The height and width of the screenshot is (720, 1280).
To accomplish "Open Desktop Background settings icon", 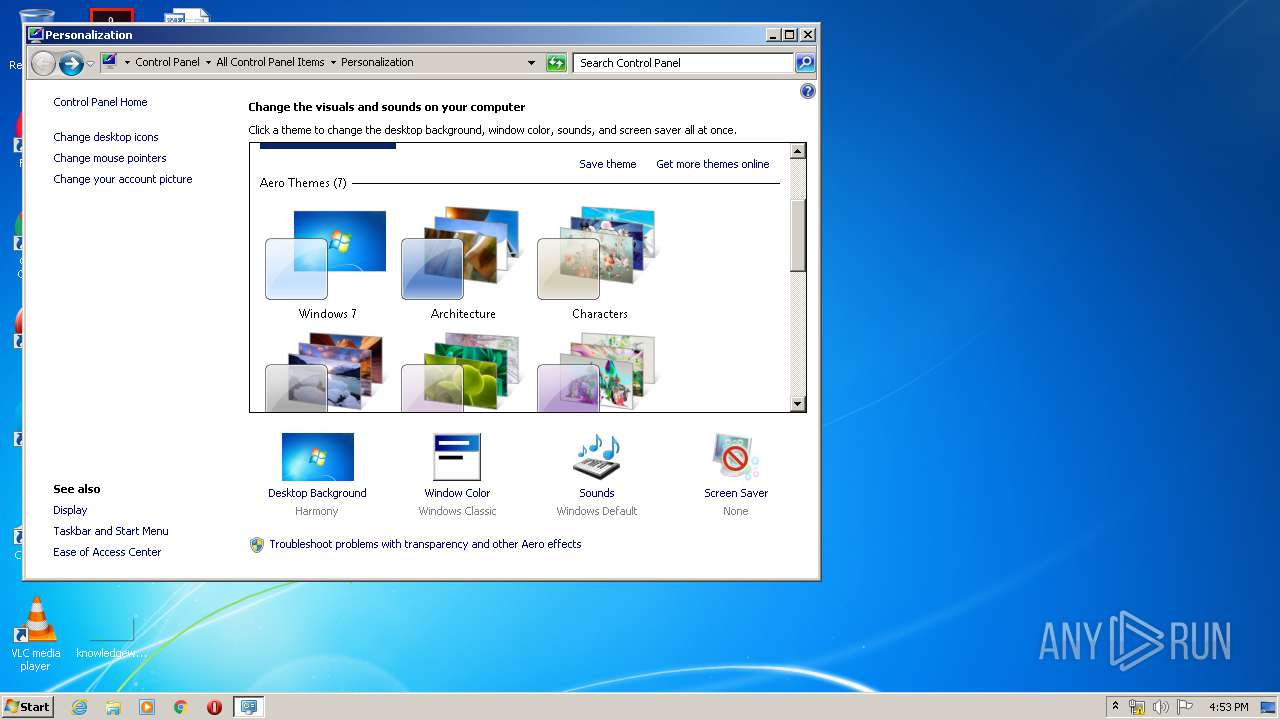I will 318,457.
